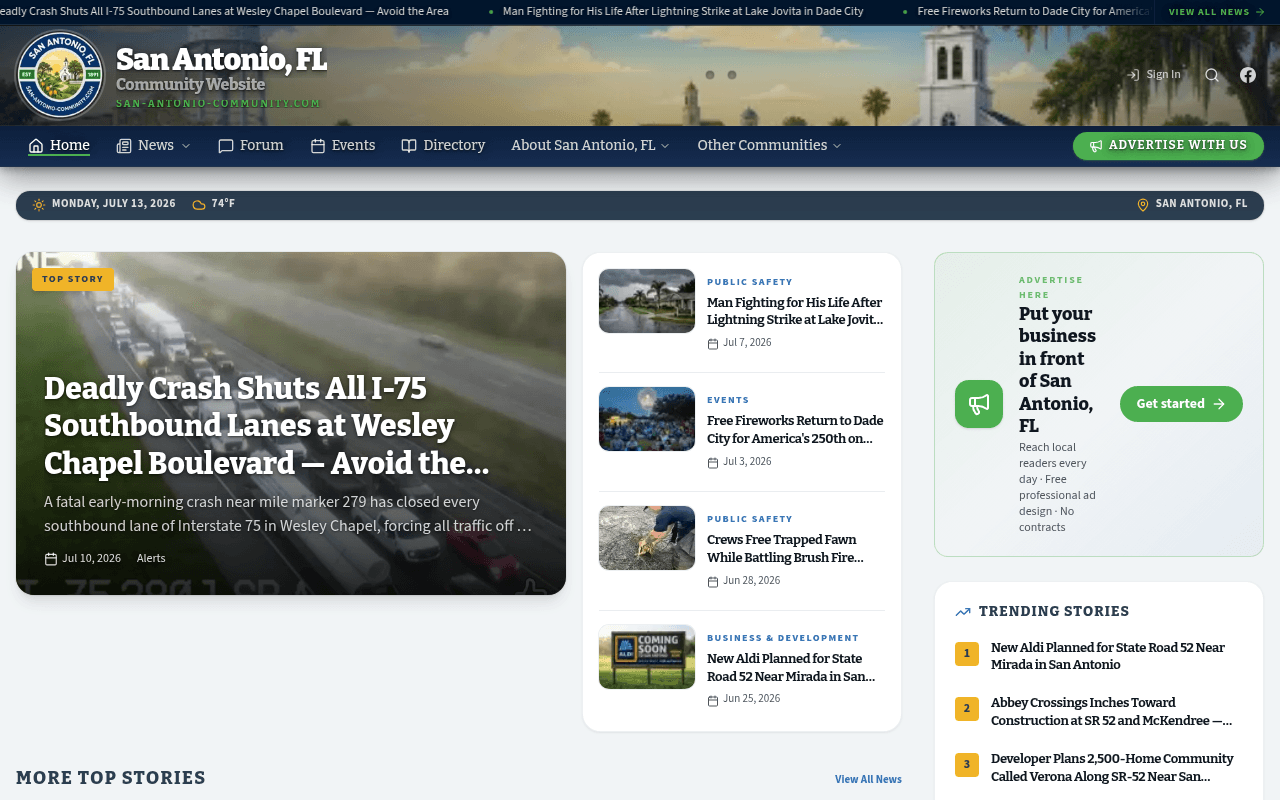Open the trapped fawn story thumbnail

click(x=647, y=538)
